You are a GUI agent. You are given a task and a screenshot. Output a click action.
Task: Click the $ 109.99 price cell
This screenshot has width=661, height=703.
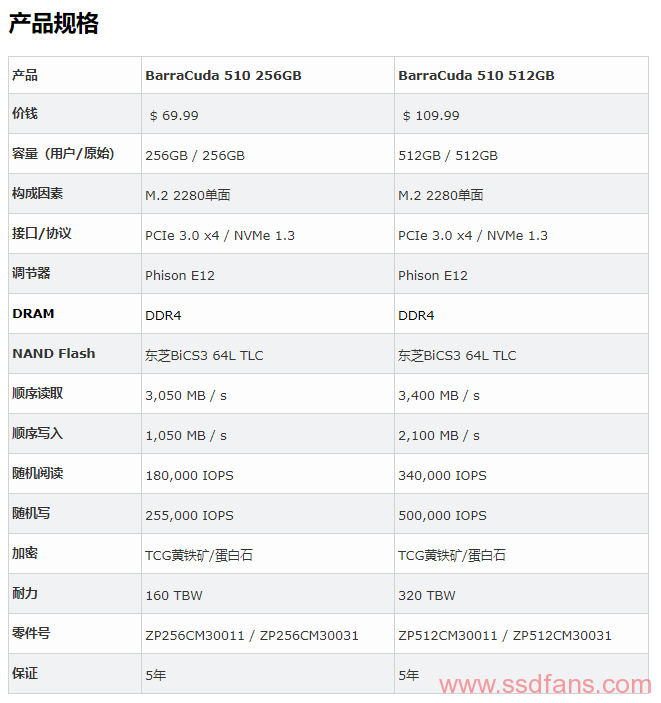(x=431, y=116)
